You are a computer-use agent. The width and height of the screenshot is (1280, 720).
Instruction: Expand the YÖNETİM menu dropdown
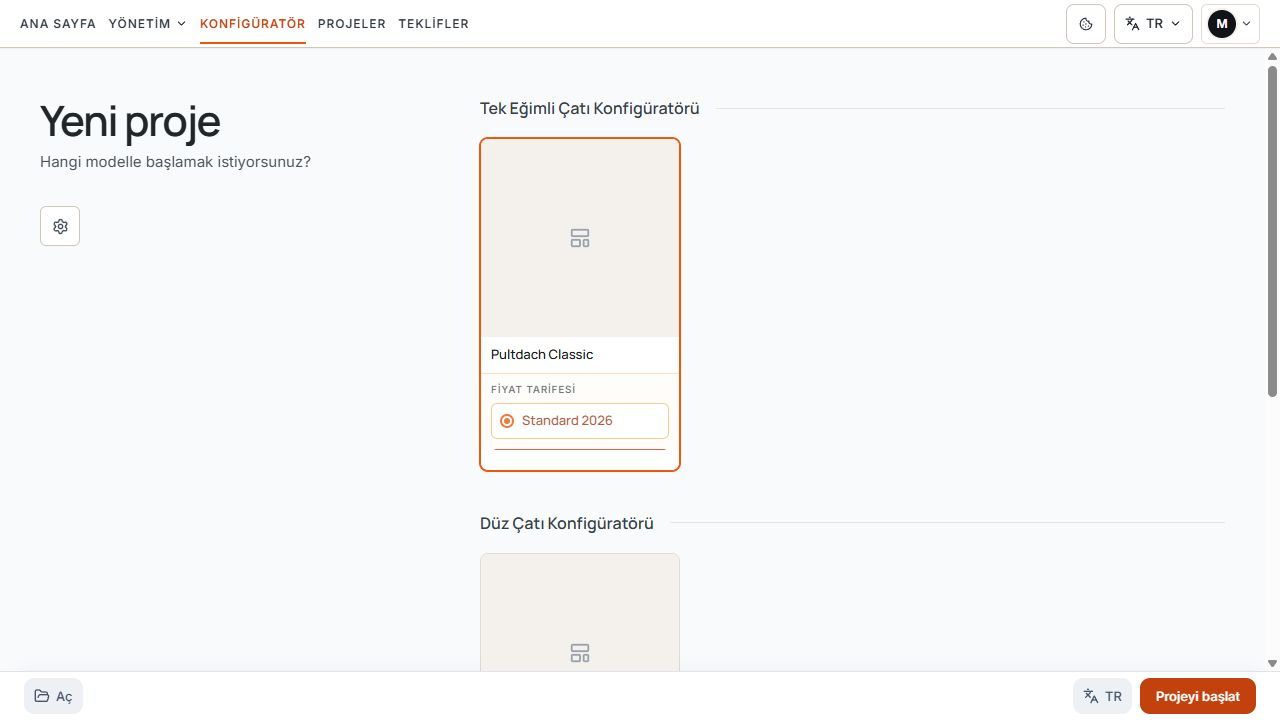(x=147, y=24)
